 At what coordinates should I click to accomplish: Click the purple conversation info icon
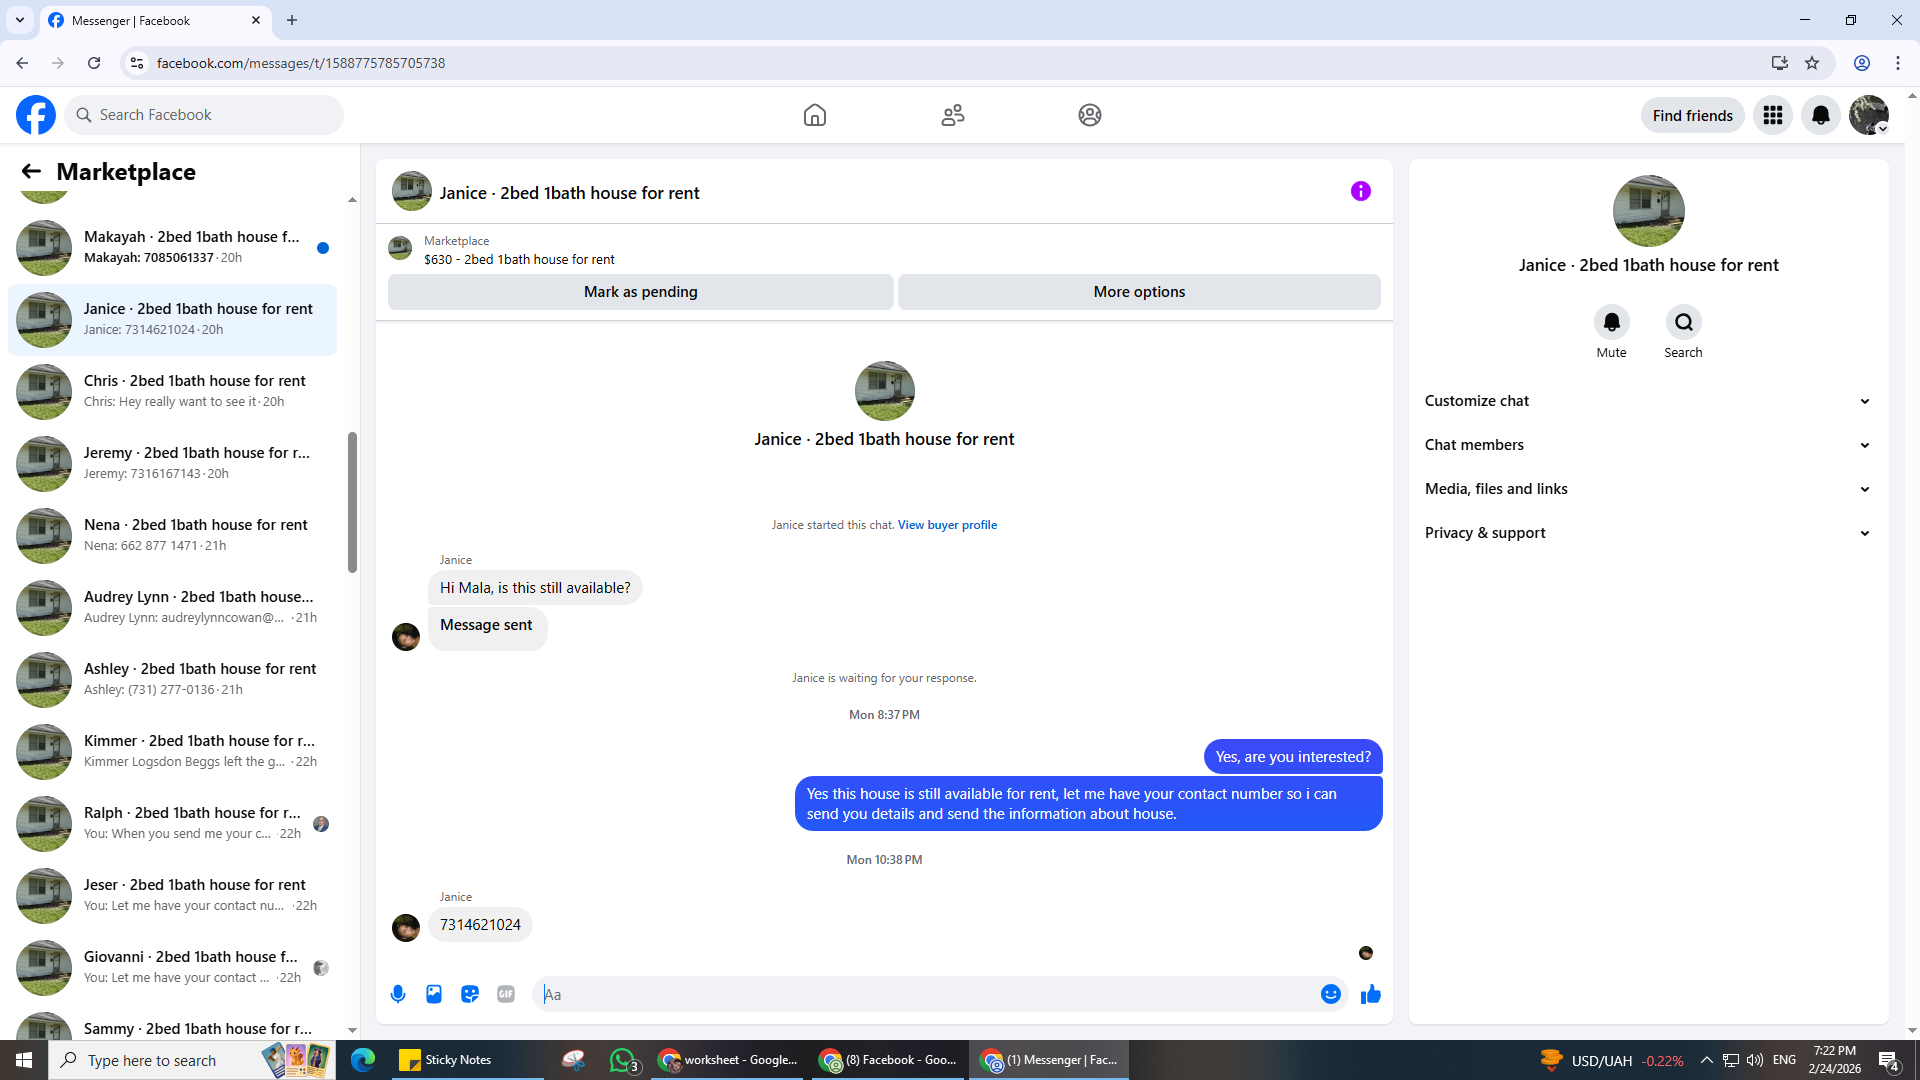tap(1360, 191)
